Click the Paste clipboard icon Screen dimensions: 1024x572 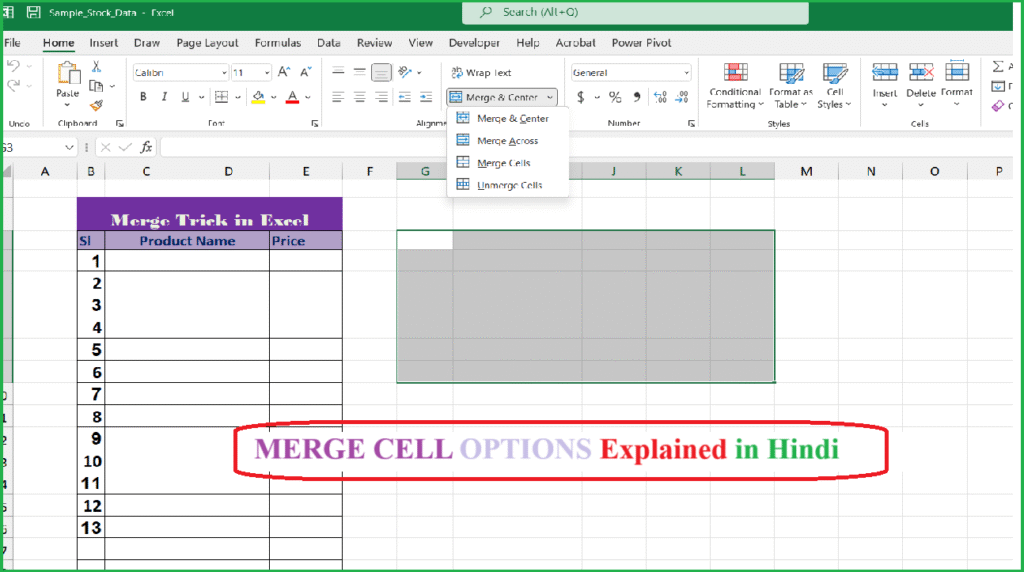pos(68,74)
